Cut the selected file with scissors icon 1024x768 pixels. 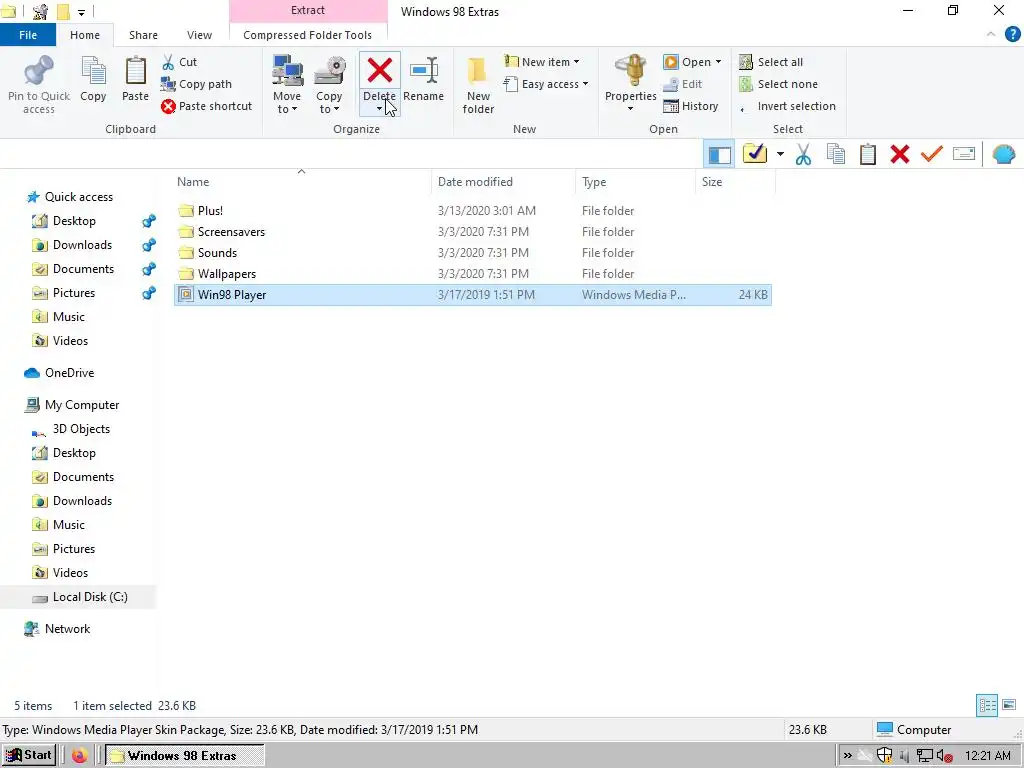(x=179, y=62)
